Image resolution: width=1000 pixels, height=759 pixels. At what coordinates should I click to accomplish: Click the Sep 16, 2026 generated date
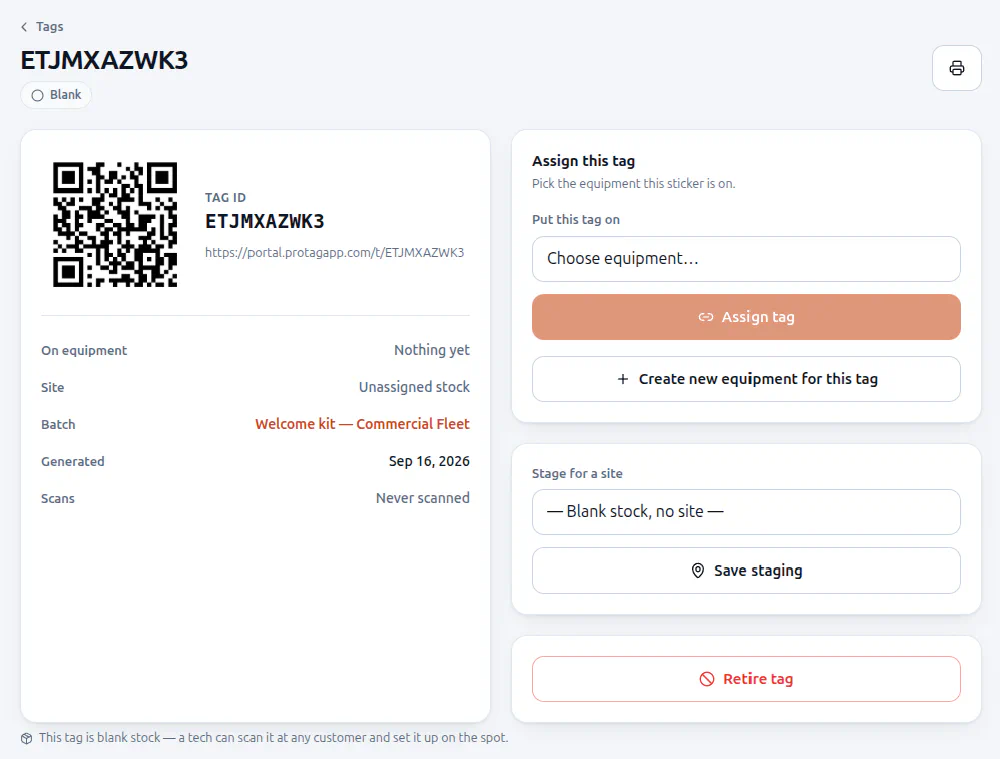[429, 461]
